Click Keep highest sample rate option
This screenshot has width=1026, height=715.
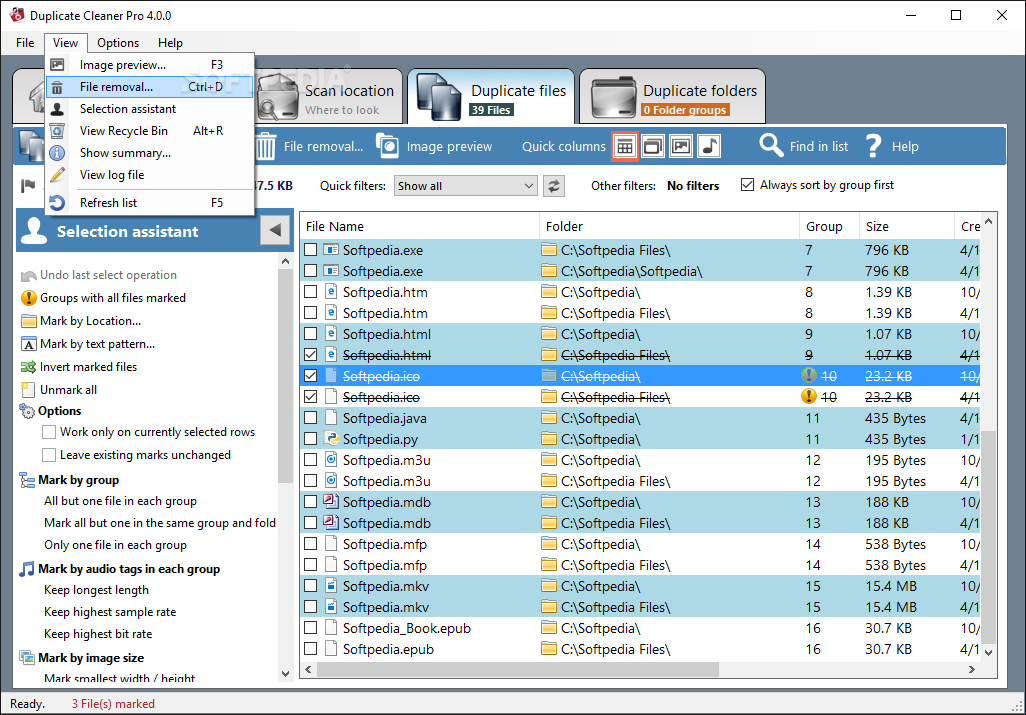pos(110,612)
